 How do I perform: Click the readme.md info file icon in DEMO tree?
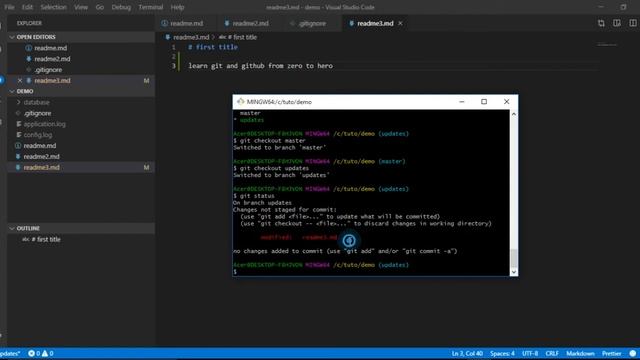(18, 146)
